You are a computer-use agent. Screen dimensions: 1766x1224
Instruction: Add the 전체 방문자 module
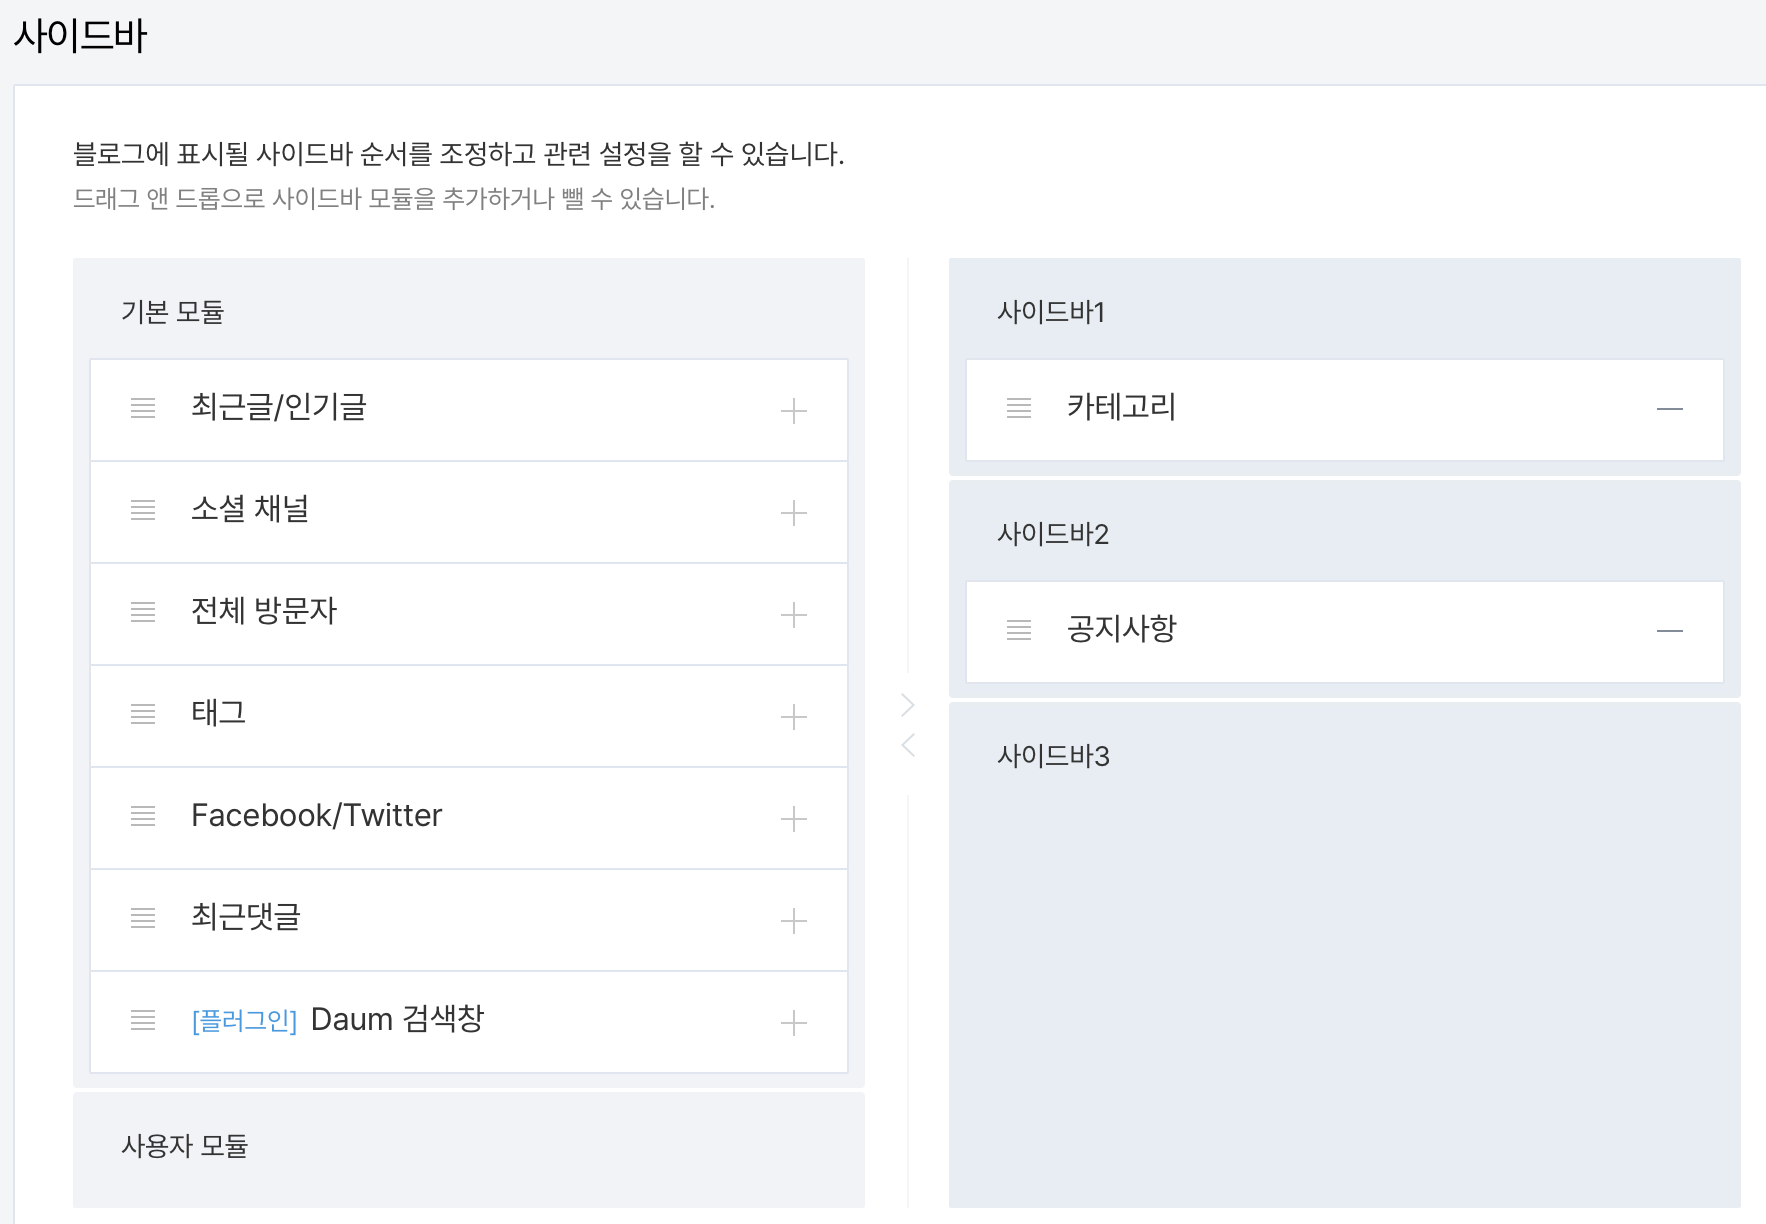point(794,614)
